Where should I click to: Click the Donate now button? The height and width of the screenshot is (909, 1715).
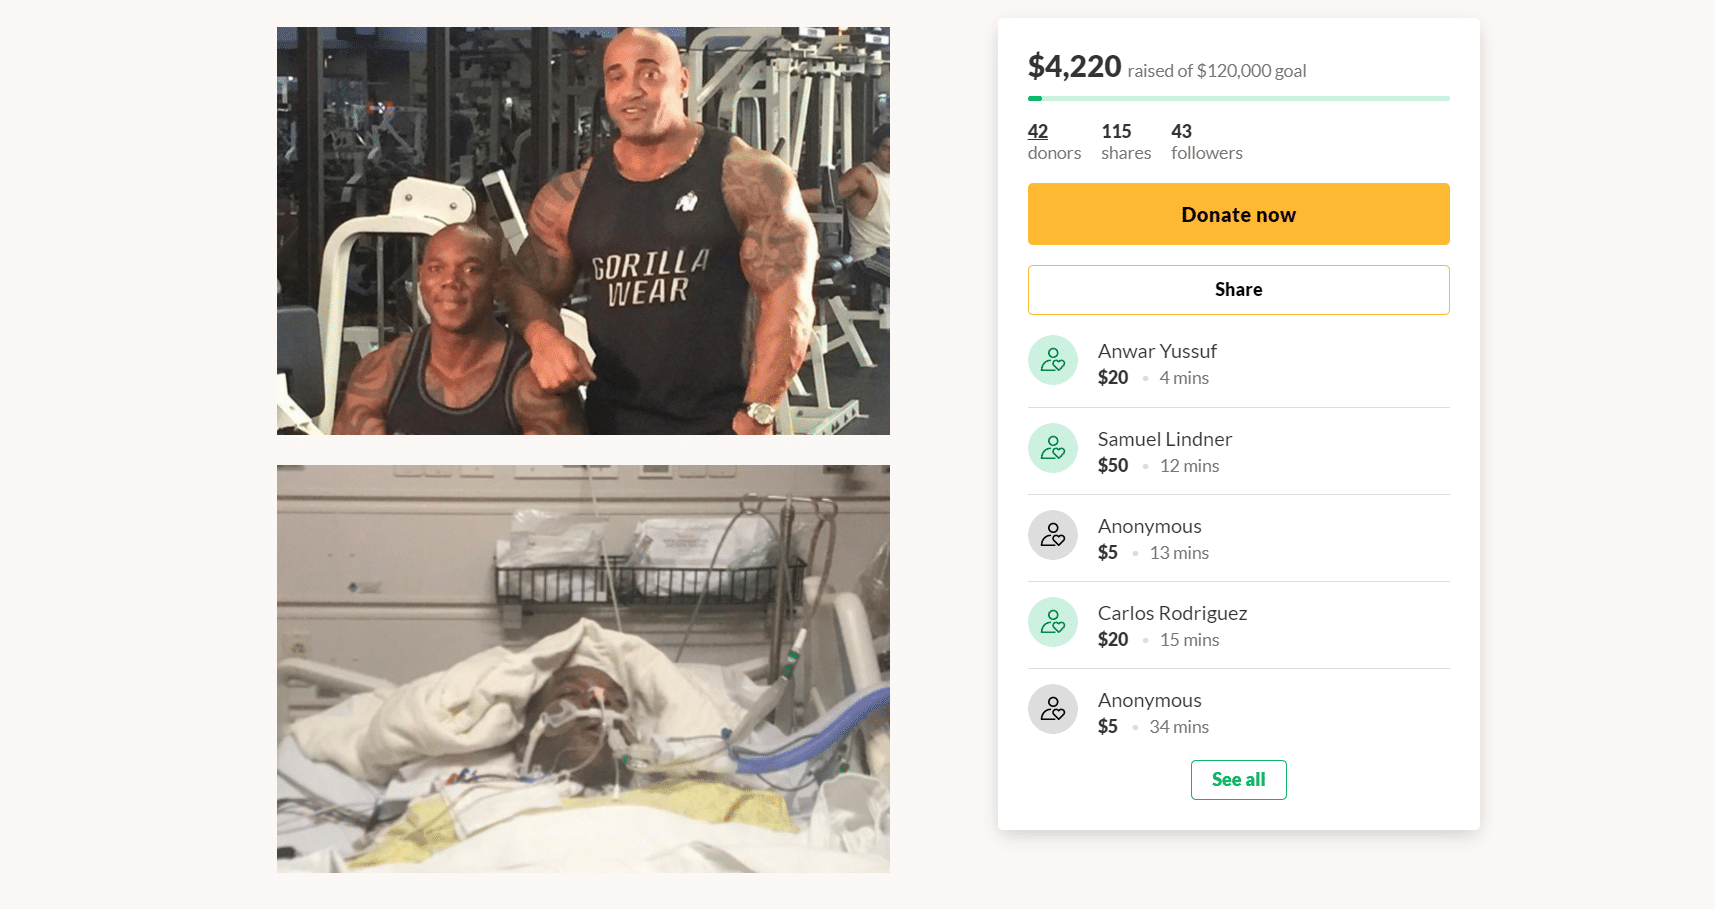(x=1238, y=214)
